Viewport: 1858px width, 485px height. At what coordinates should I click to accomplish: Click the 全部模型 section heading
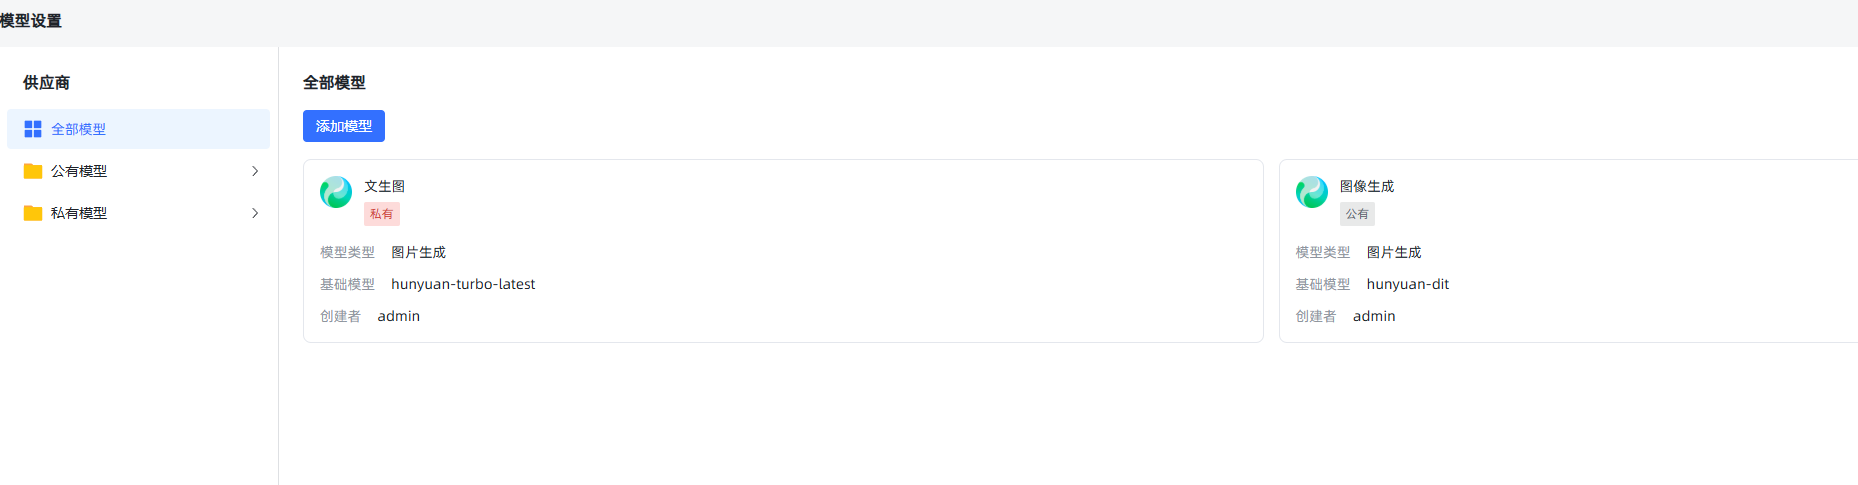334,83
